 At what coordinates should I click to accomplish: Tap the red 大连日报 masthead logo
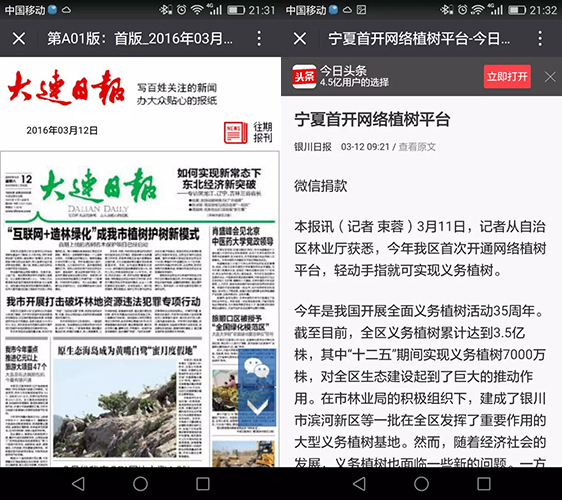[x=66, y=87]
